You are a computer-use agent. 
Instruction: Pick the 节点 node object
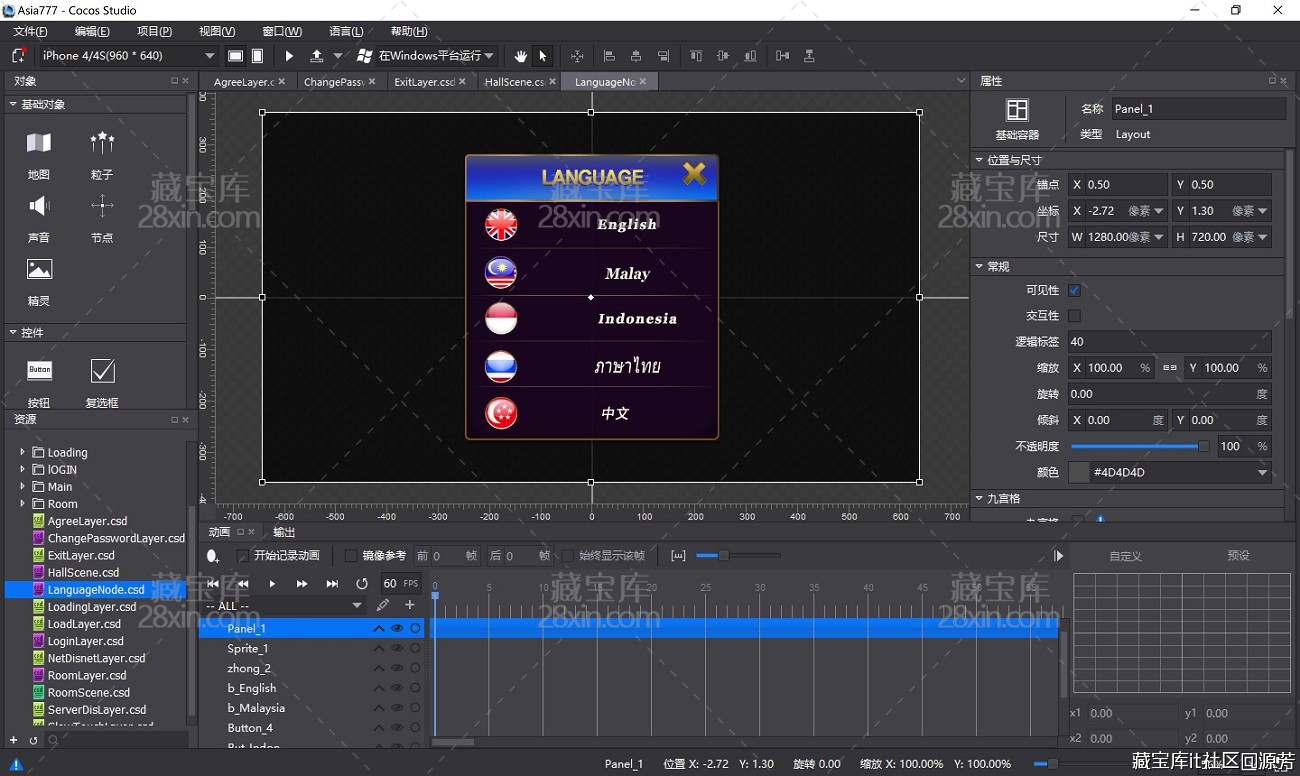pos(102,217)
